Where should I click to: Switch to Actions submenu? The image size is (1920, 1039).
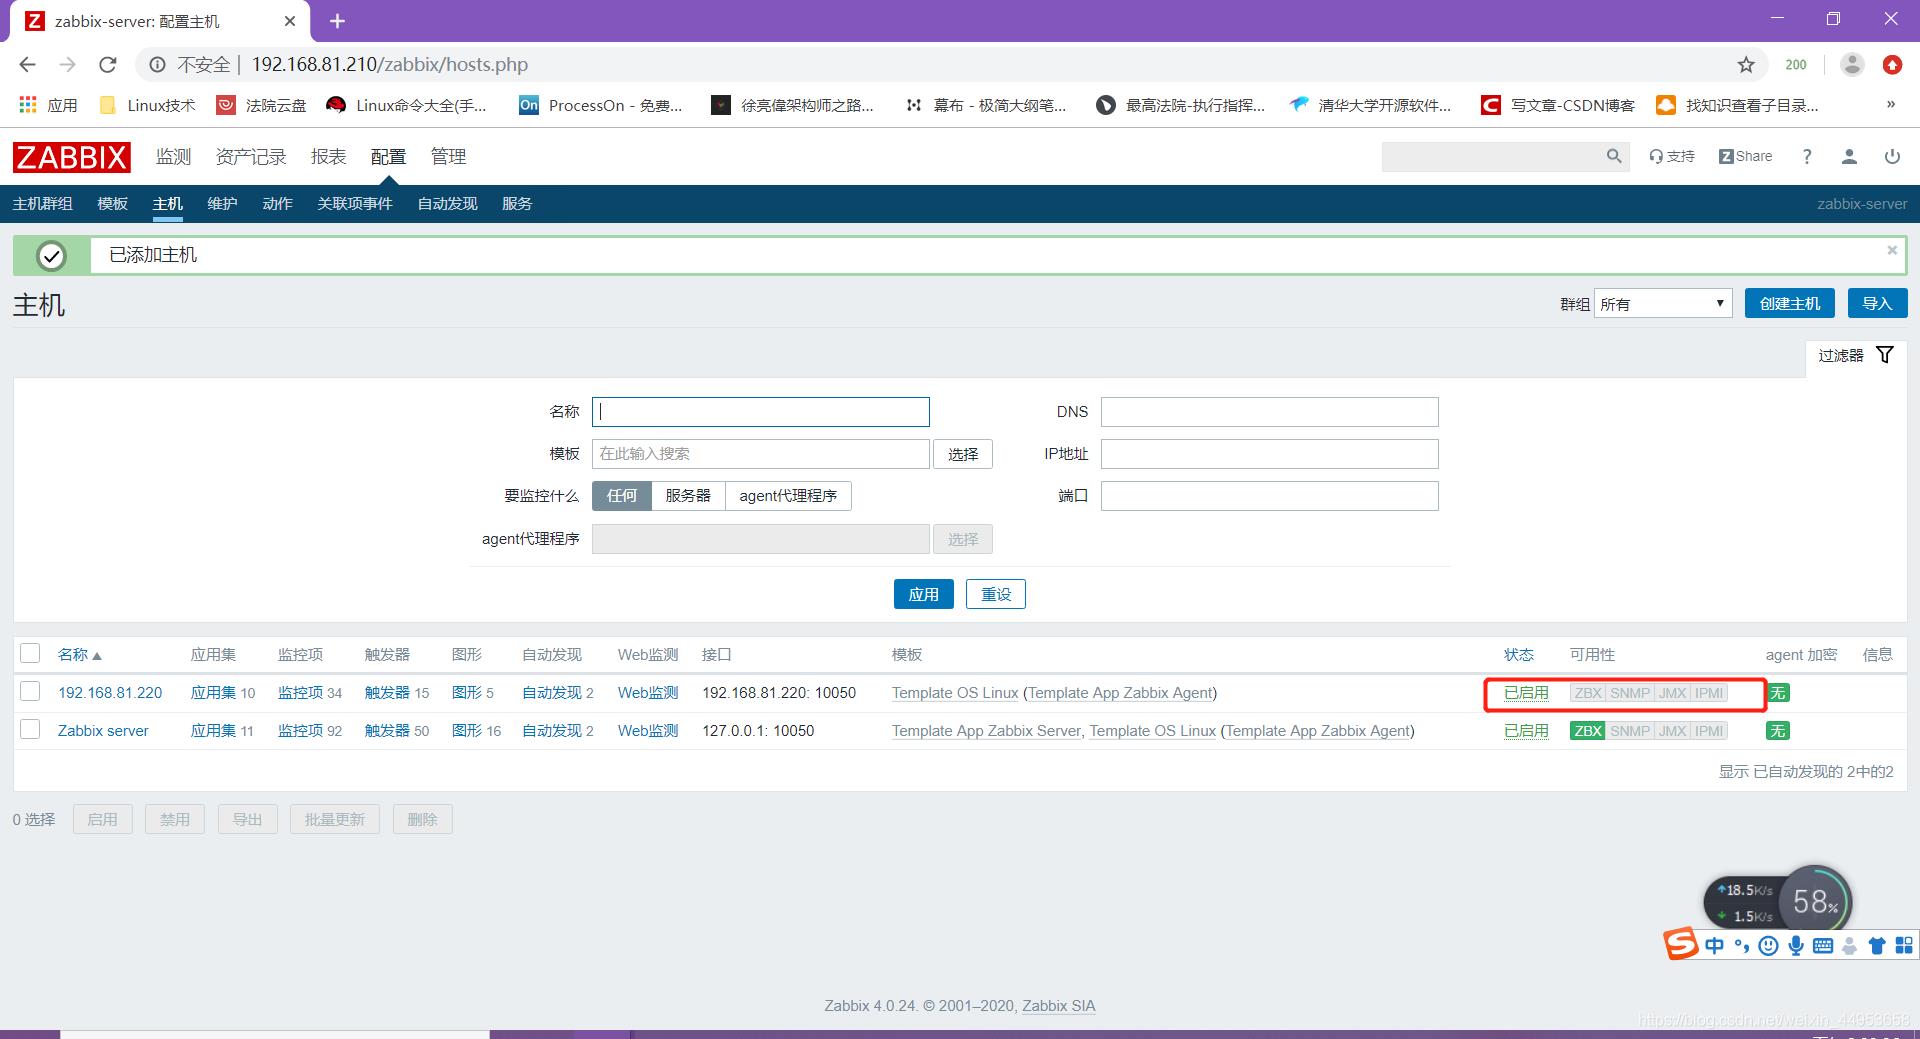tap(277, 204)
